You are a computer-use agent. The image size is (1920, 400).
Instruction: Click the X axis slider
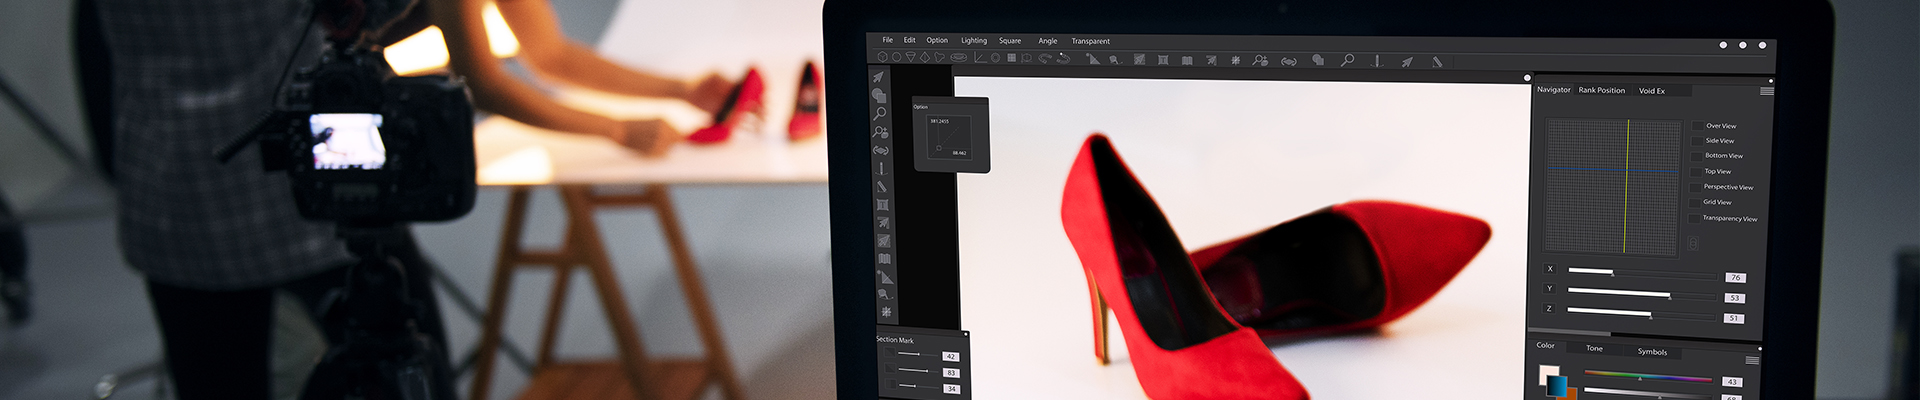click(1642, 272)
